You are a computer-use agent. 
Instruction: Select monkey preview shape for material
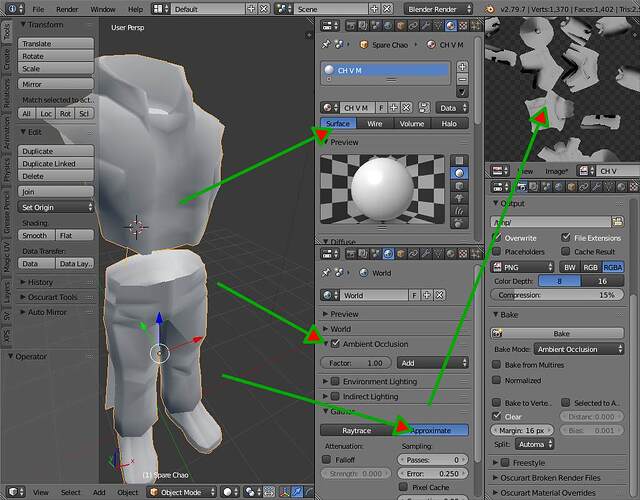coord(459,198)
